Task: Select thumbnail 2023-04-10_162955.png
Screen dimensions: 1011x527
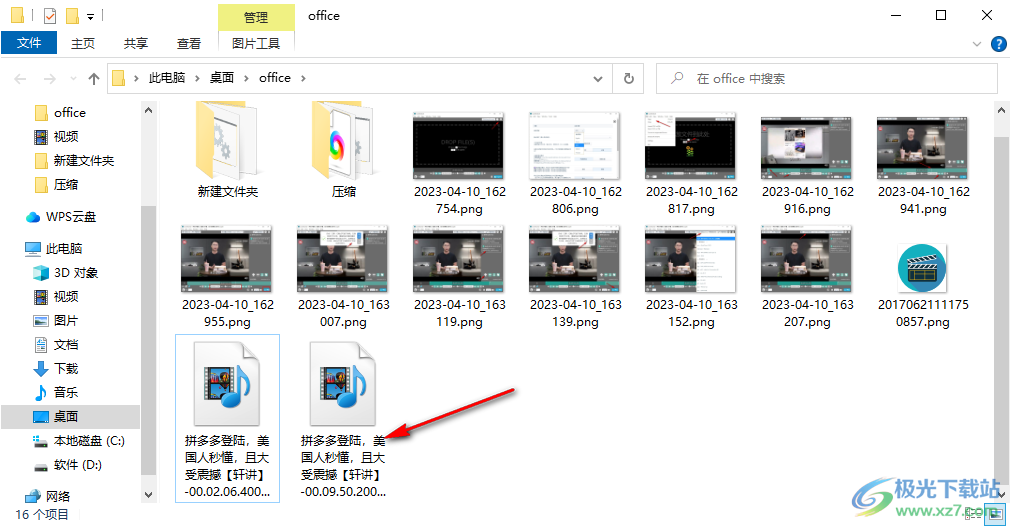Action: pos(227,259)
